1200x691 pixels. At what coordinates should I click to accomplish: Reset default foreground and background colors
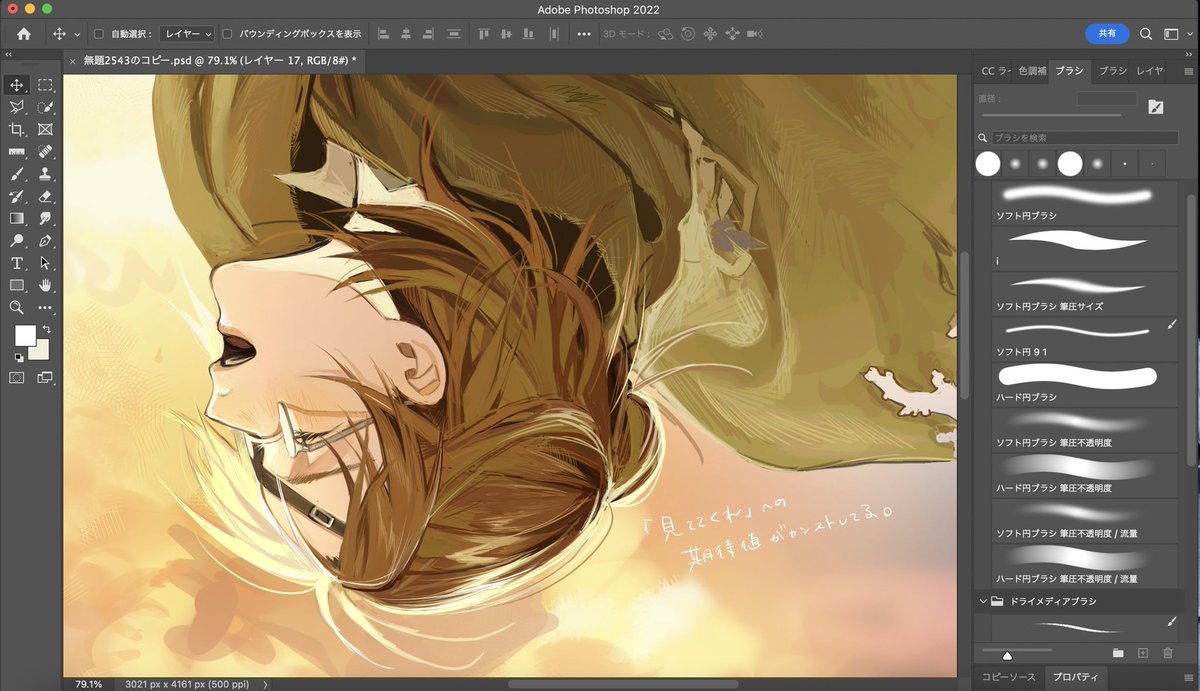[18, 357]
